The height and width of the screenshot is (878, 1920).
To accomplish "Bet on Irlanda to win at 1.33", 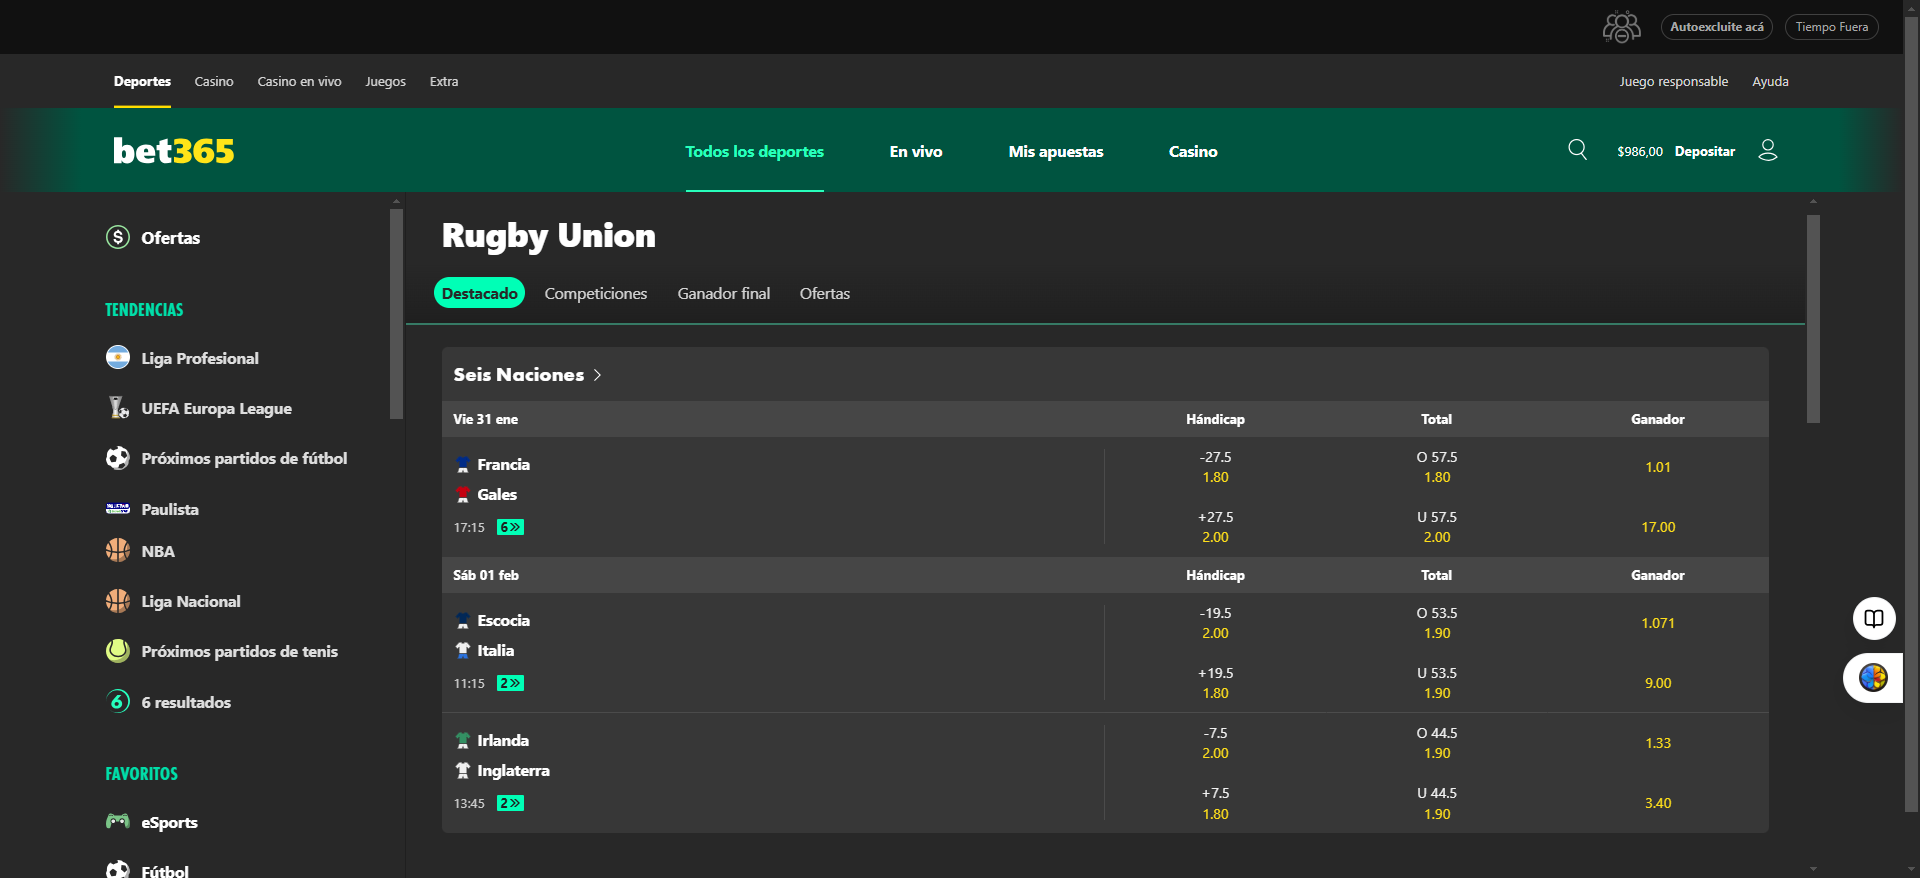I will [x=1658, y=743].
